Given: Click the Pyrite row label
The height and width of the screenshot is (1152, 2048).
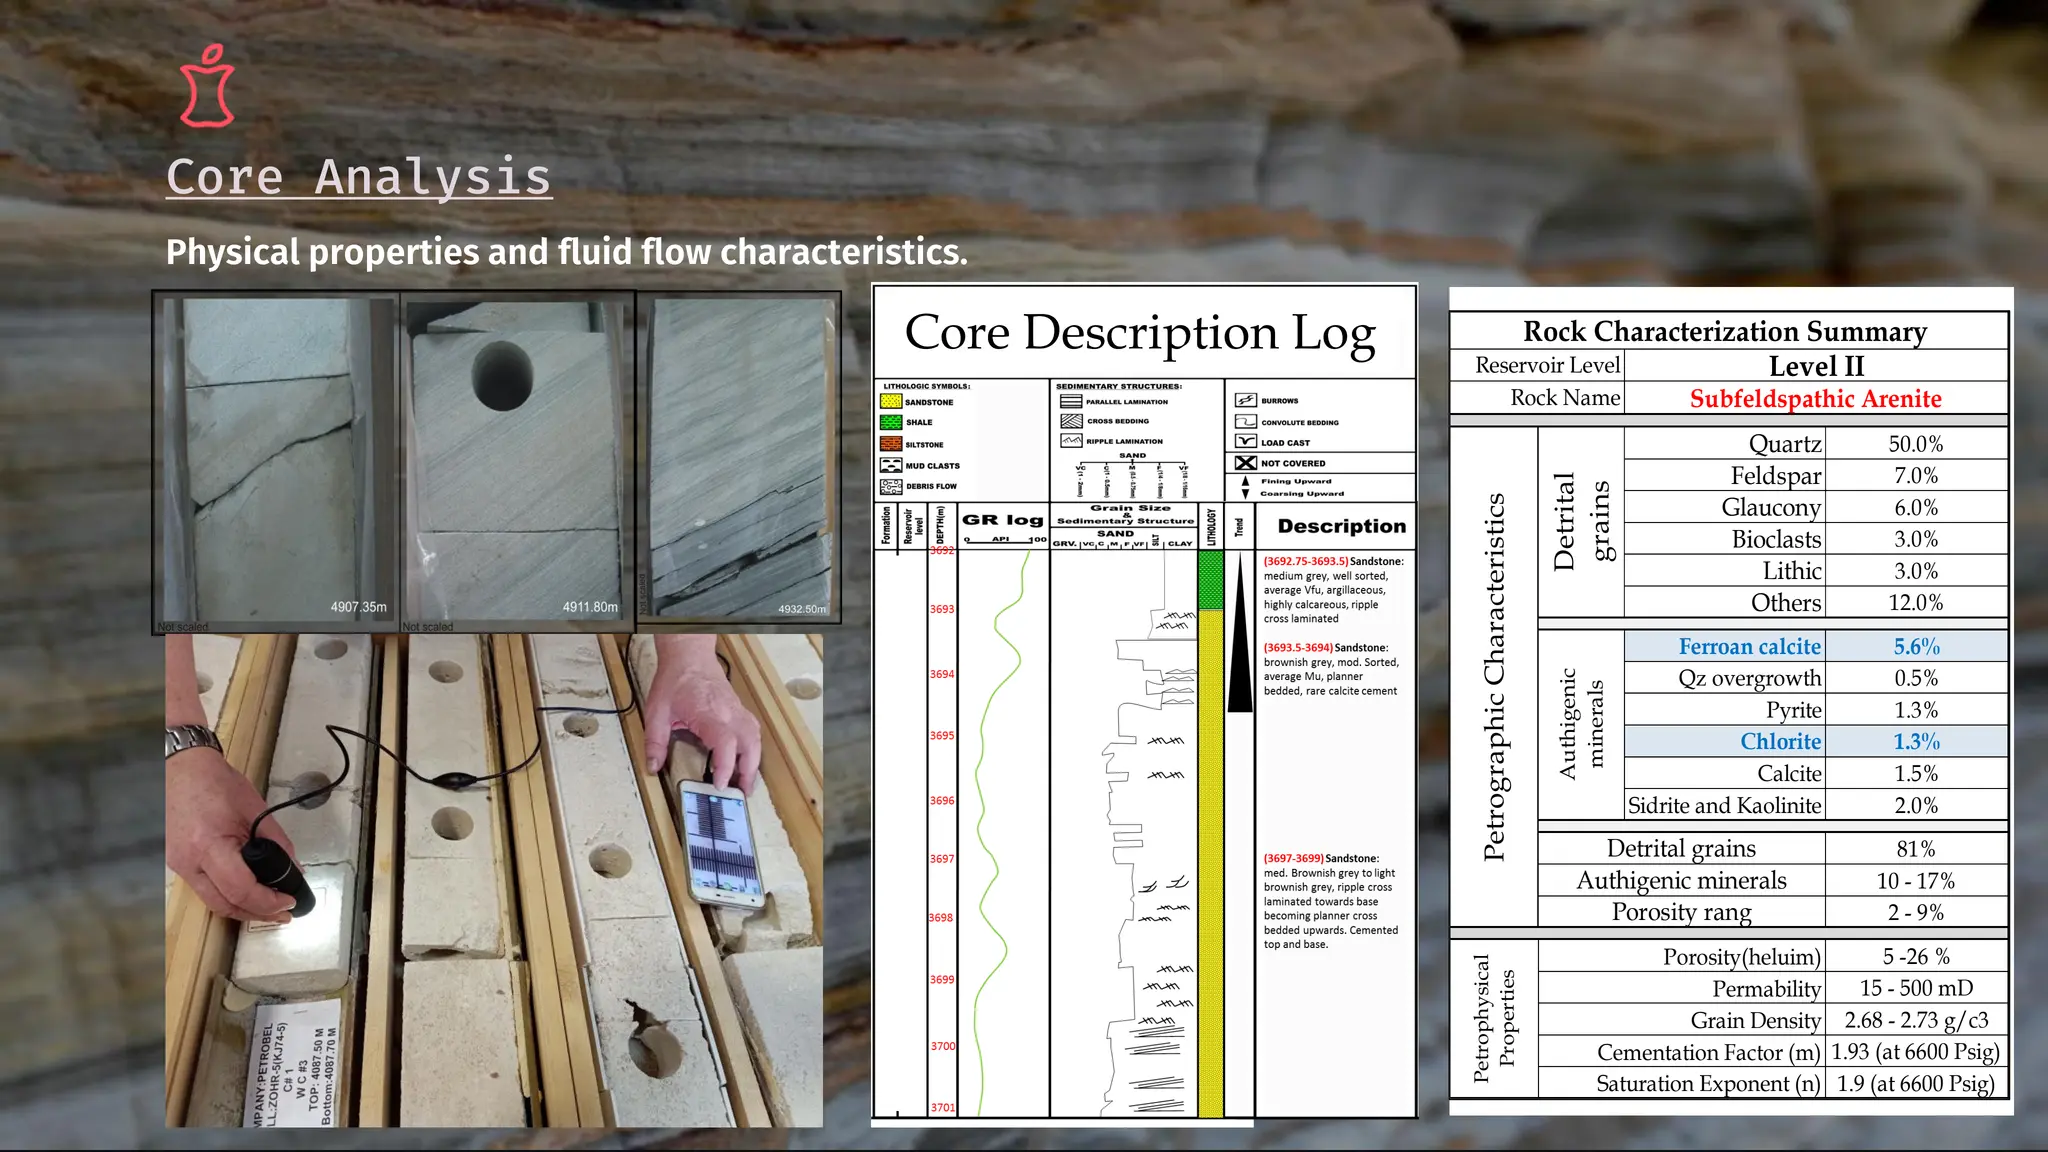Looking at the screenshot, I should (x=1793, y=710).
